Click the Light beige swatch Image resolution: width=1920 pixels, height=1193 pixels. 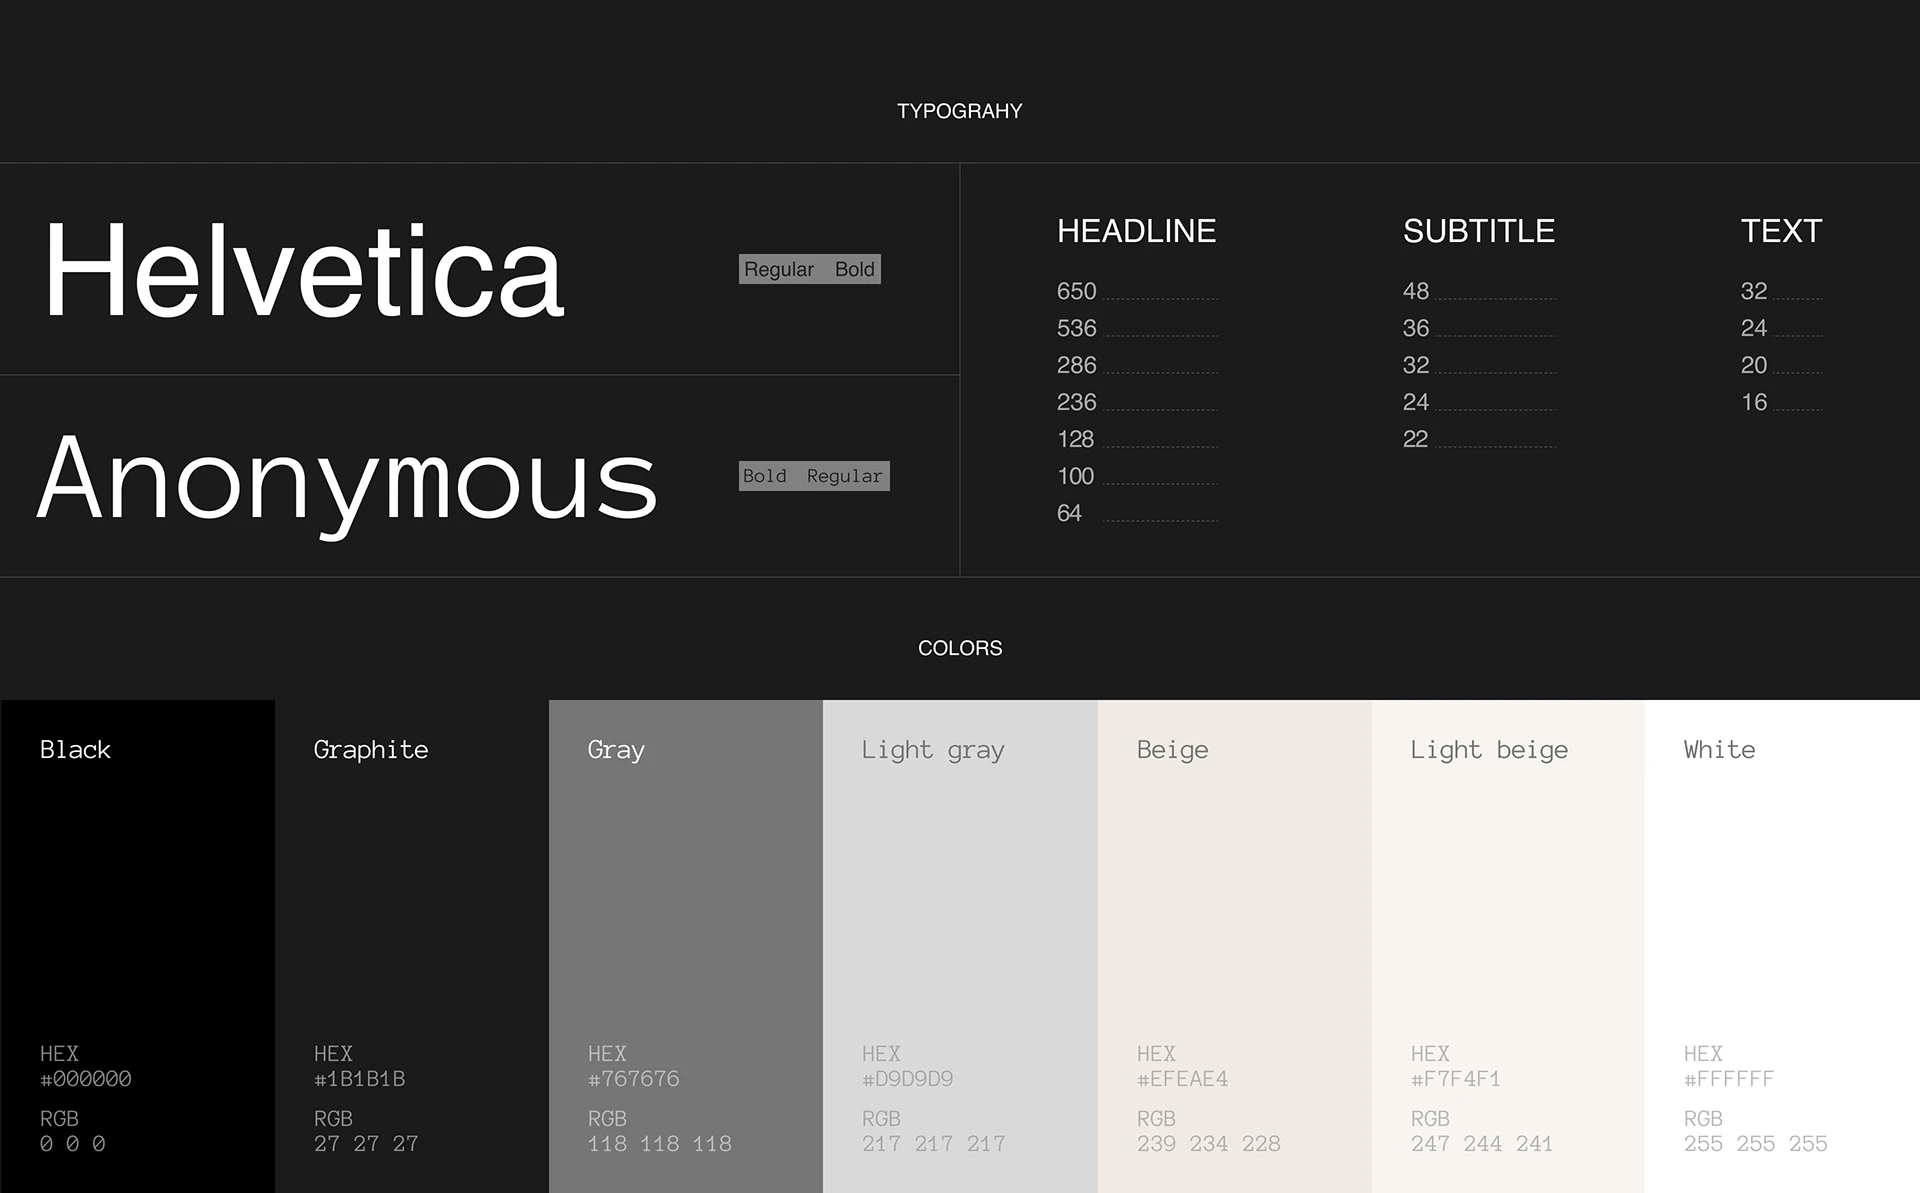[1508, 900]
